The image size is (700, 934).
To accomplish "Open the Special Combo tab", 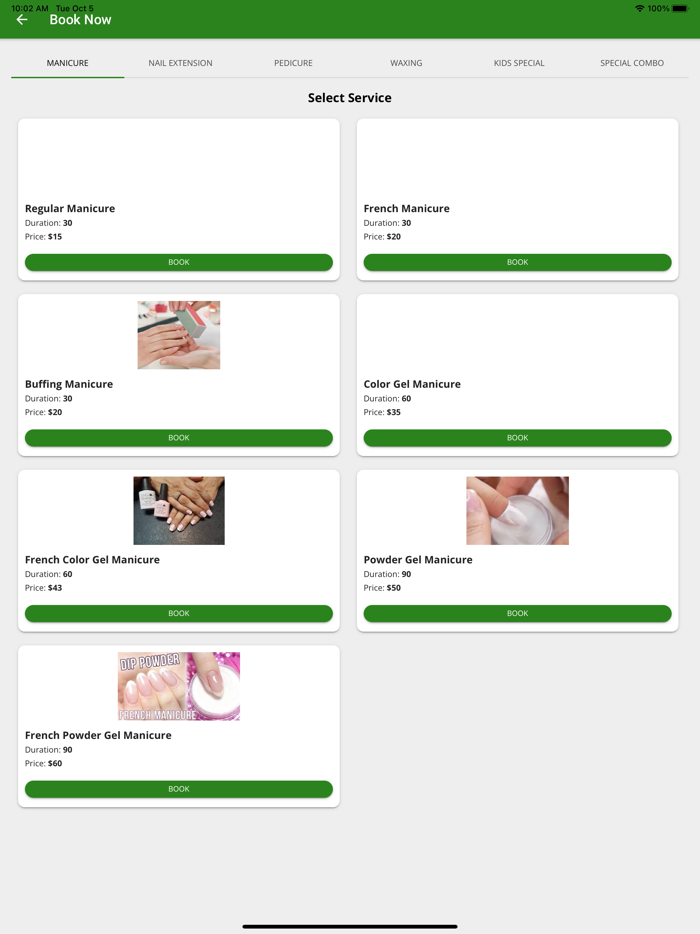I will click(632, 63).
